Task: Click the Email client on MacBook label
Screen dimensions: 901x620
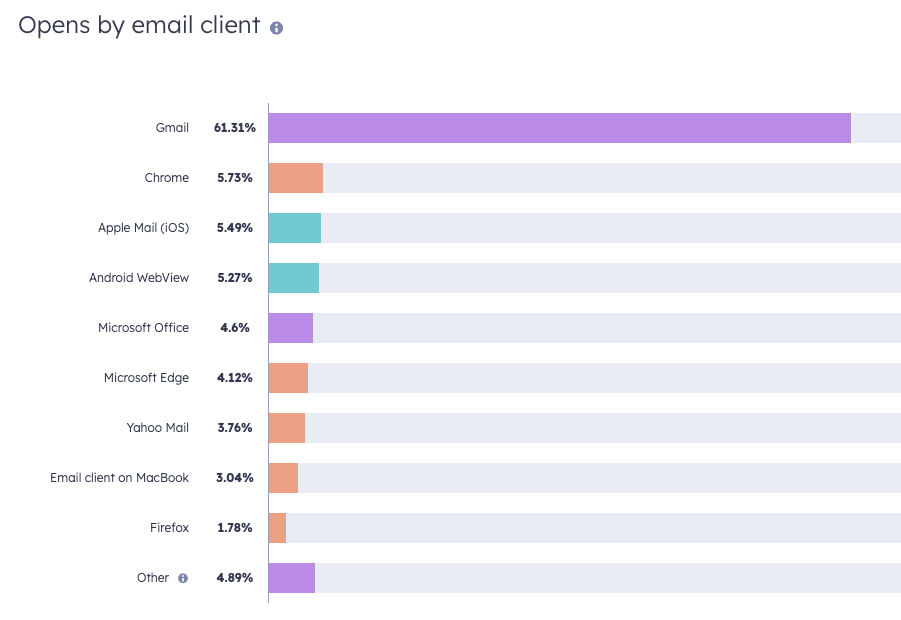Action: (119, 478)
